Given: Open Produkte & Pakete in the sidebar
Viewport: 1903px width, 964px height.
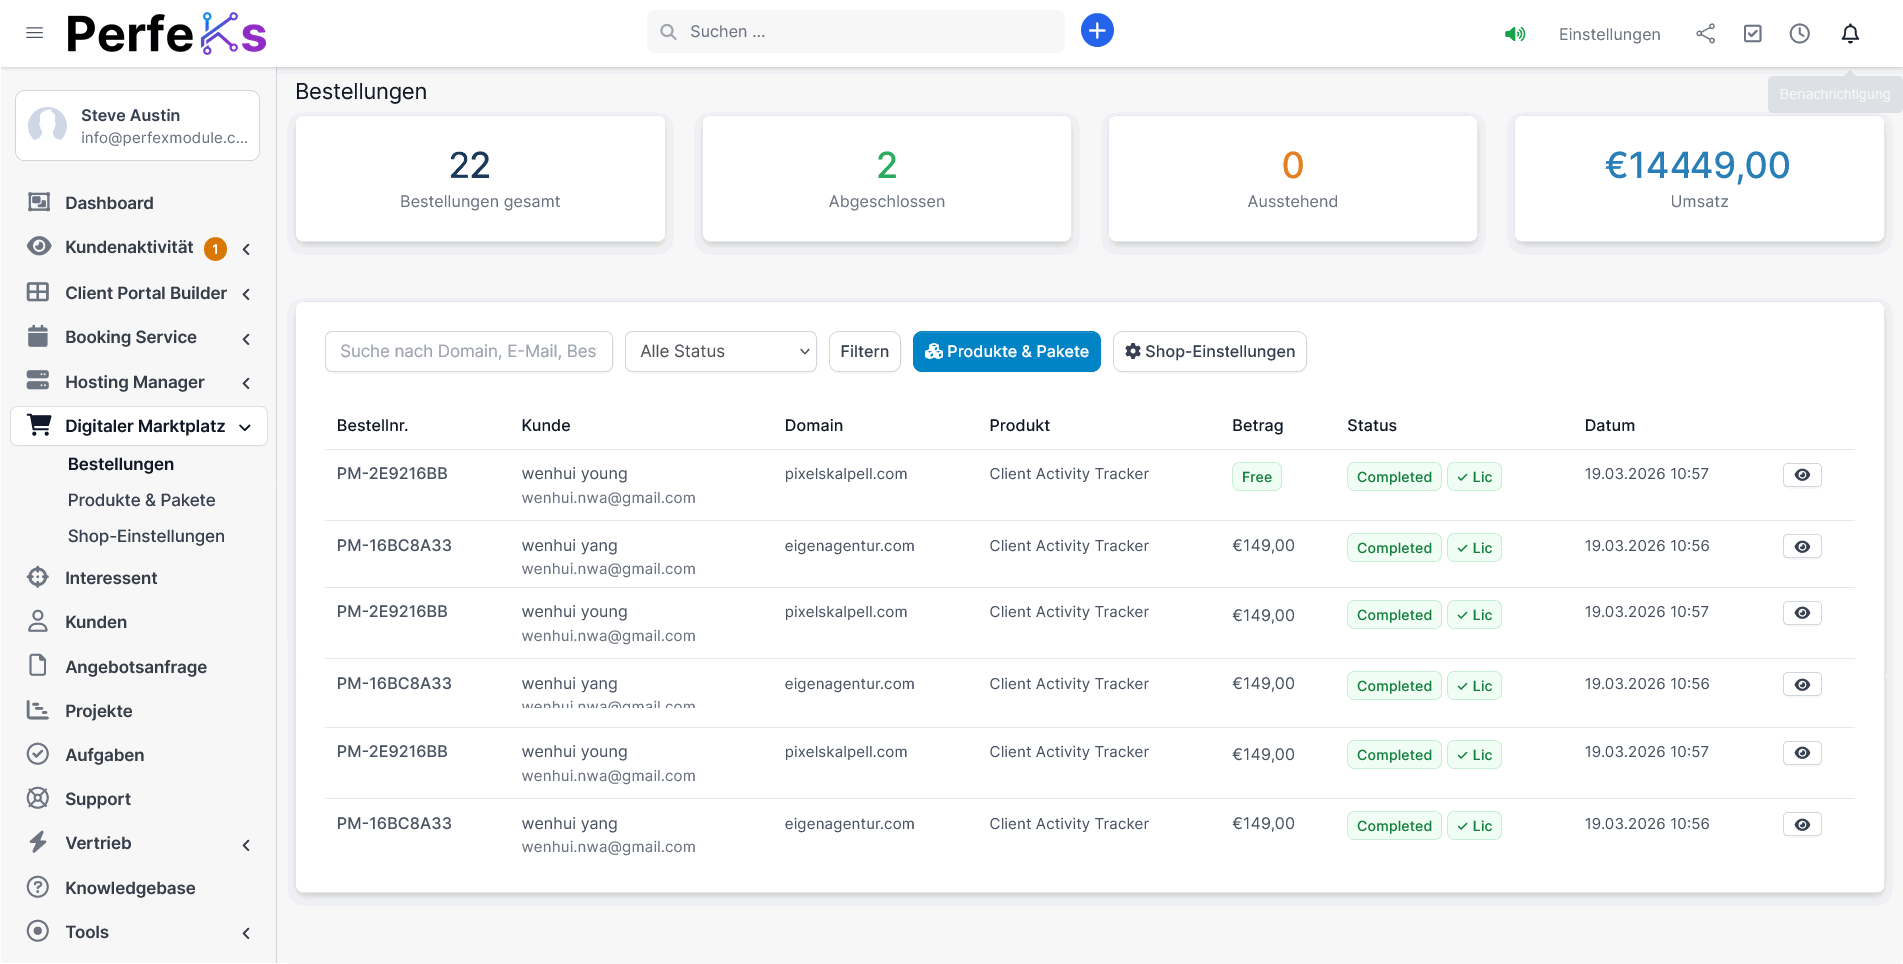Looking at the screenshot, I should point(141,500).
